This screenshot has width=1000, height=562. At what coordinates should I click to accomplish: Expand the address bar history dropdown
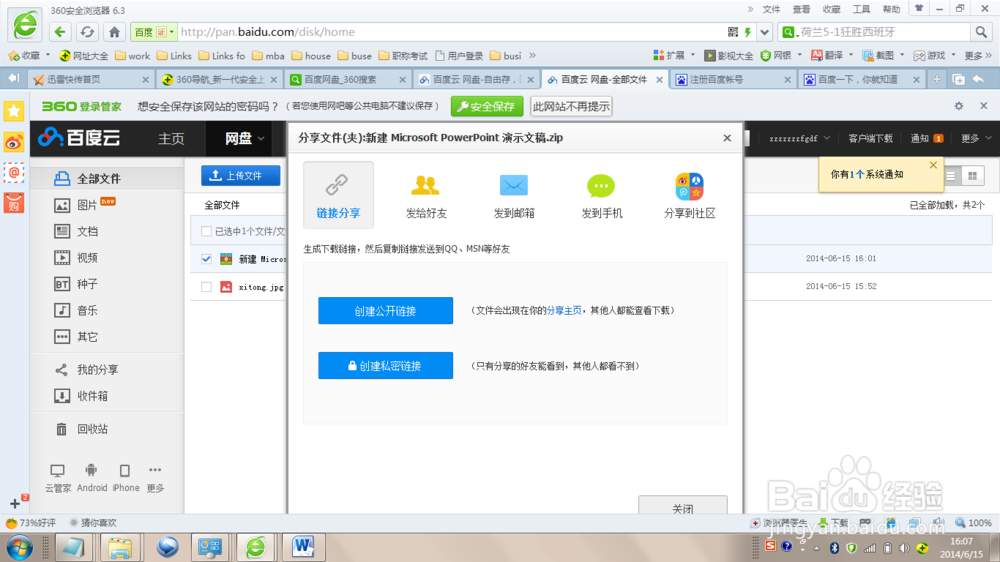click(764, 32)
